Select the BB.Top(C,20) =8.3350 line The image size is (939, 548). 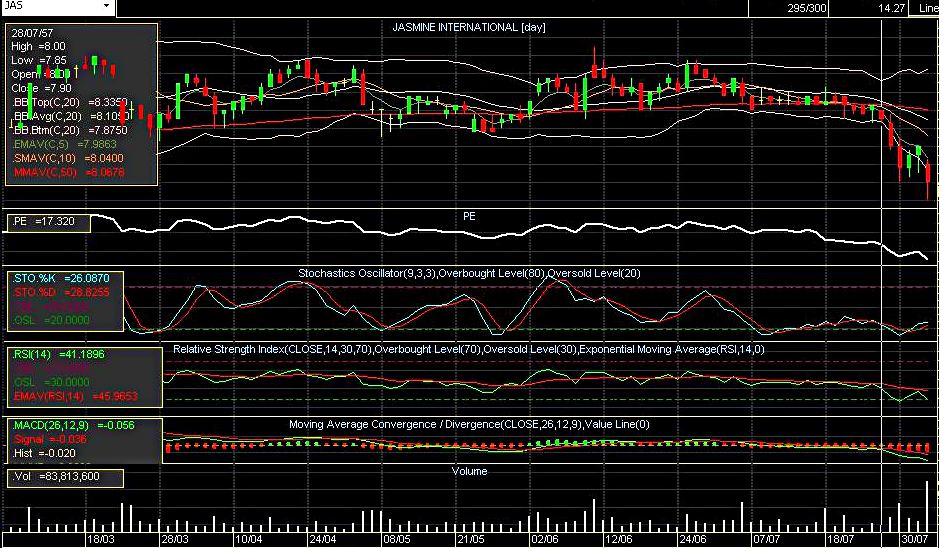click(x=69, y=102)
